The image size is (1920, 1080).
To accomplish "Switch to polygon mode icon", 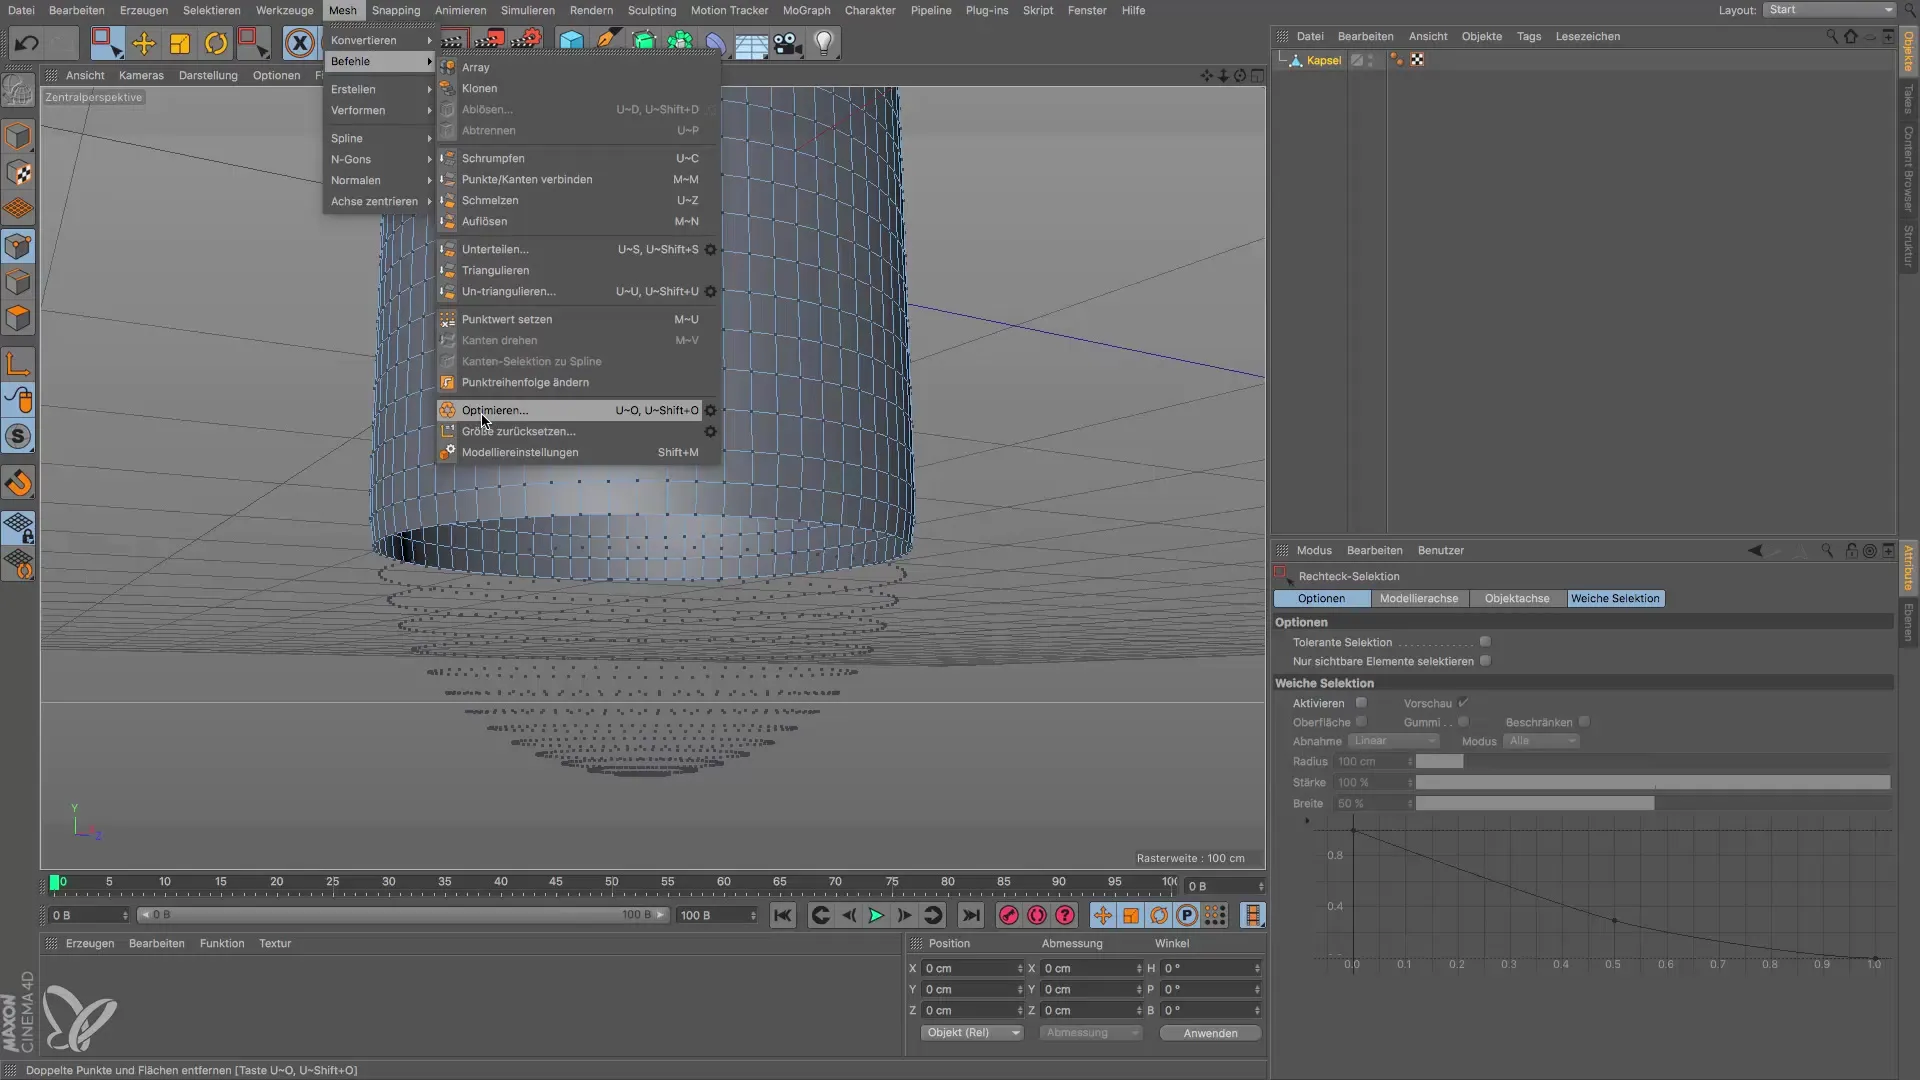I will 18,318.
